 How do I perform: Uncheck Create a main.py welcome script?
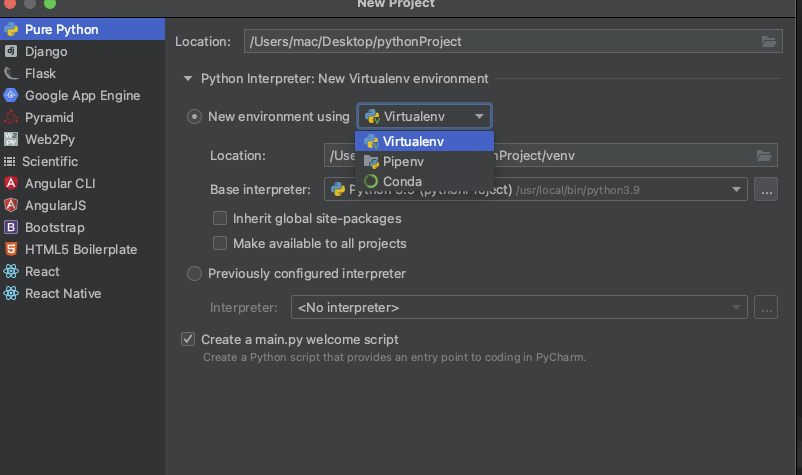coord(188,339)
